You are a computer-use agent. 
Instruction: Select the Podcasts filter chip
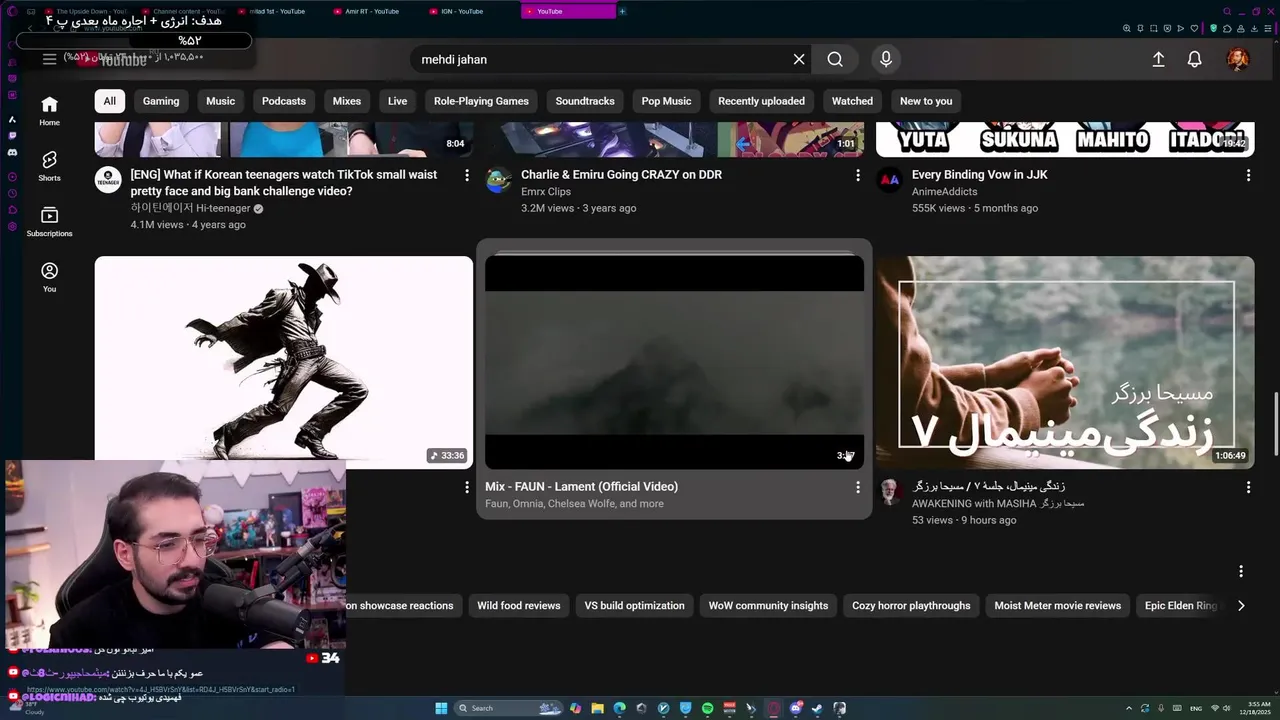click(284, 101)
